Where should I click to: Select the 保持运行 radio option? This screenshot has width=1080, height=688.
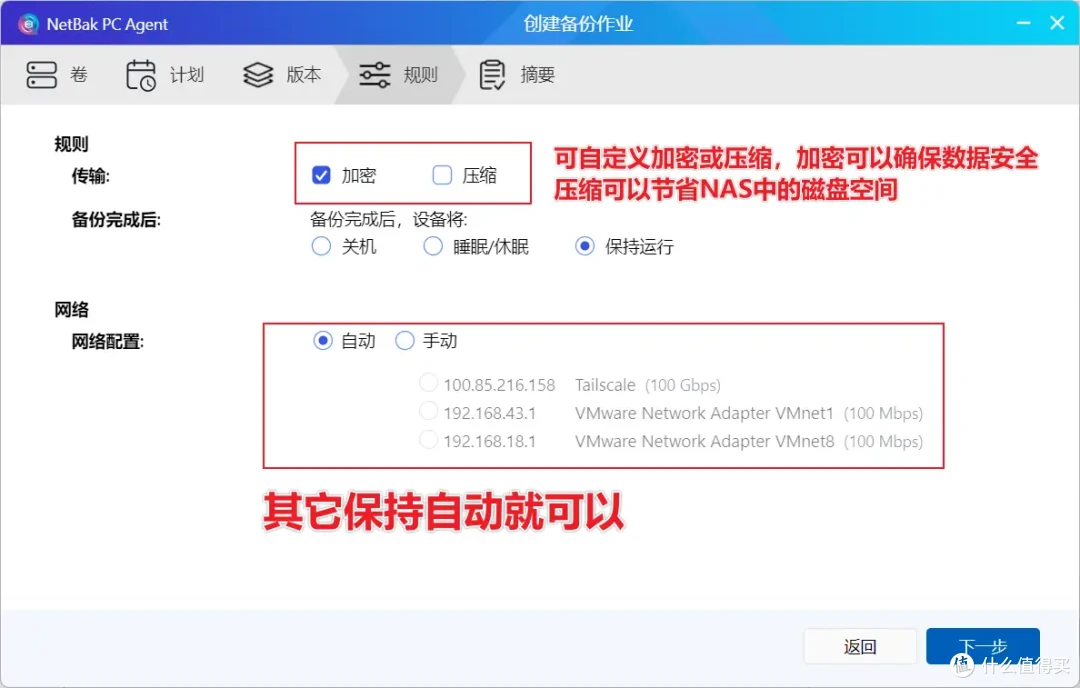tap(585, 246)
